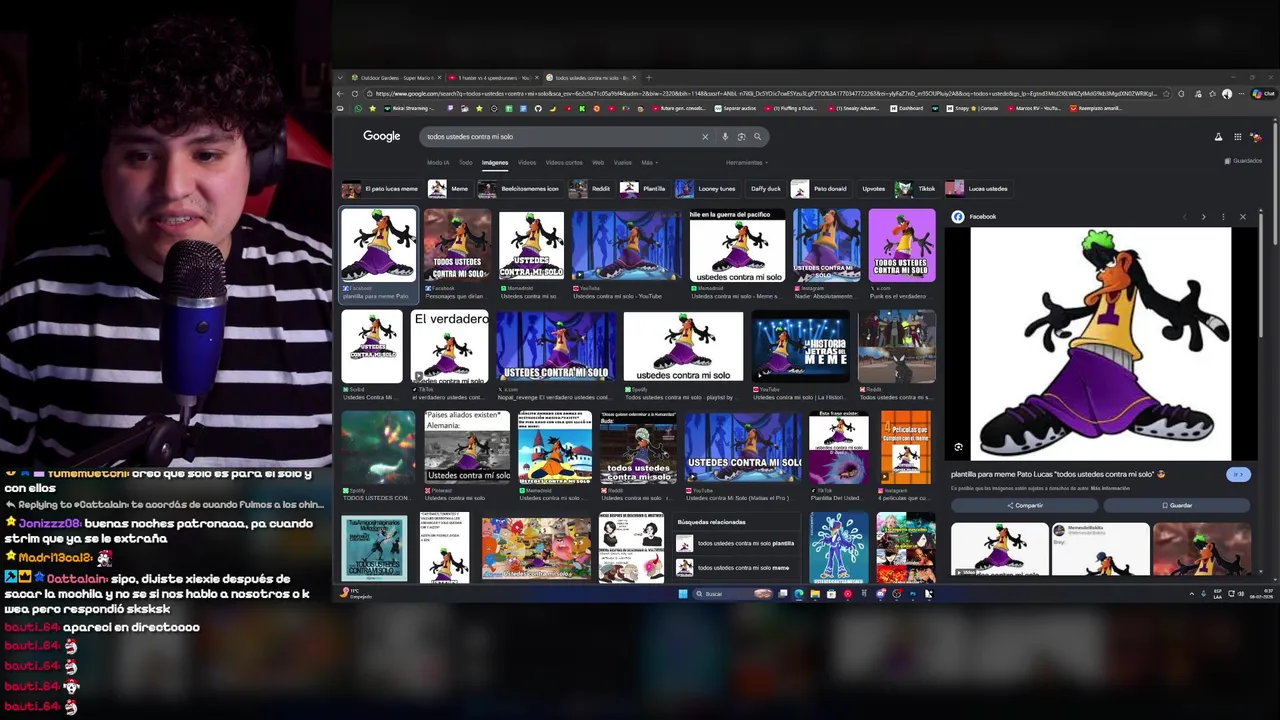Screen dimensions: 1280x720
Task: Clear the Google search box text
Action: [705, 137]
